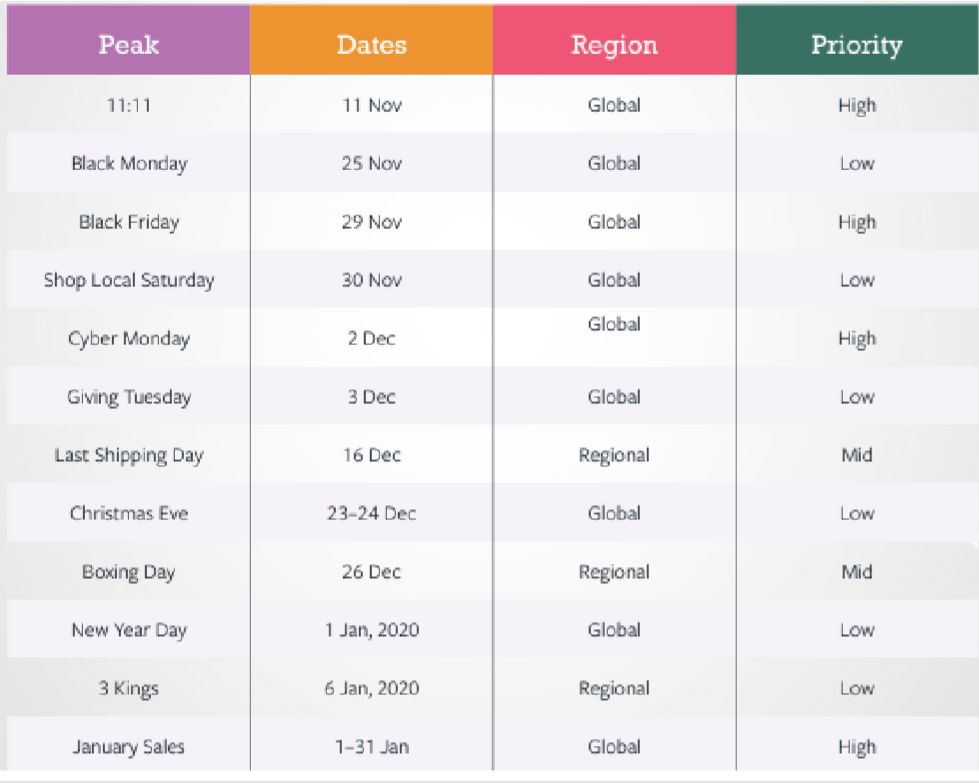This screenshot has width=979, height=783.
Task: Select the January Sales peak cell
Action: click(x=129, y=747)
